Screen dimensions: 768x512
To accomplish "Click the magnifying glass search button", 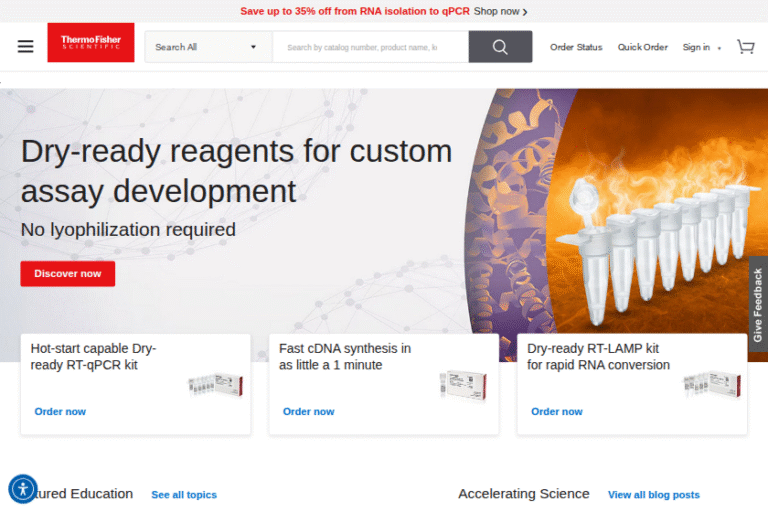I will pyautogui.click(x=500, y=47).
